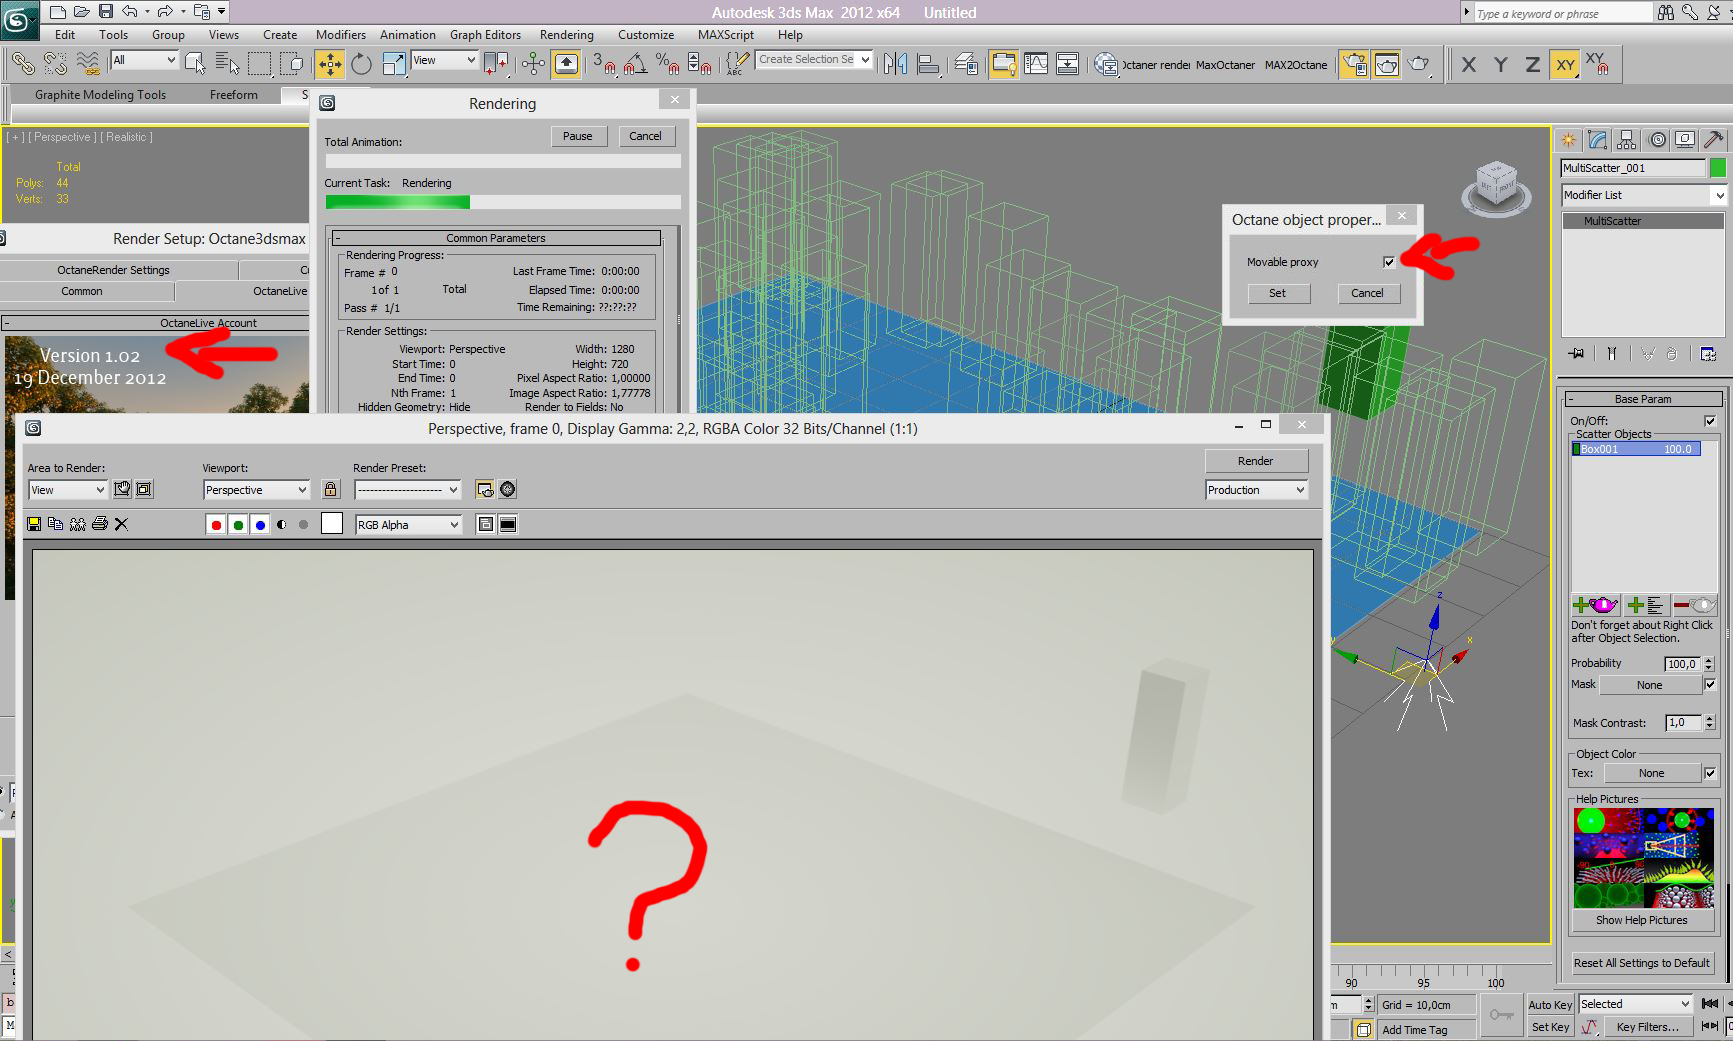Remove scatter object with the minus icon

coord(1693,605)
